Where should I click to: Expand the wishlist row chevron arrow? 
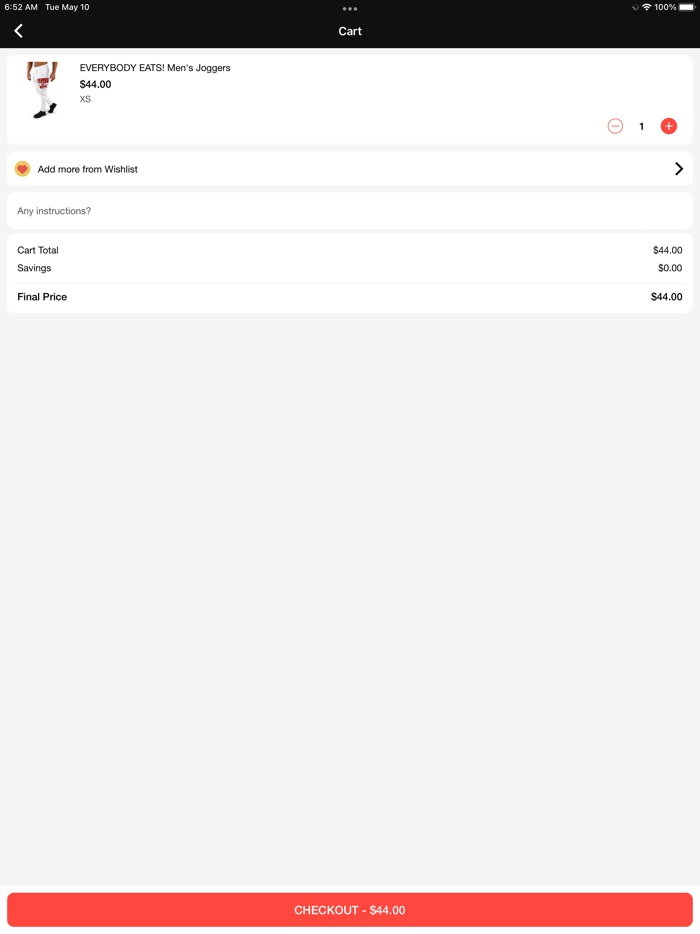click(679, 169)
